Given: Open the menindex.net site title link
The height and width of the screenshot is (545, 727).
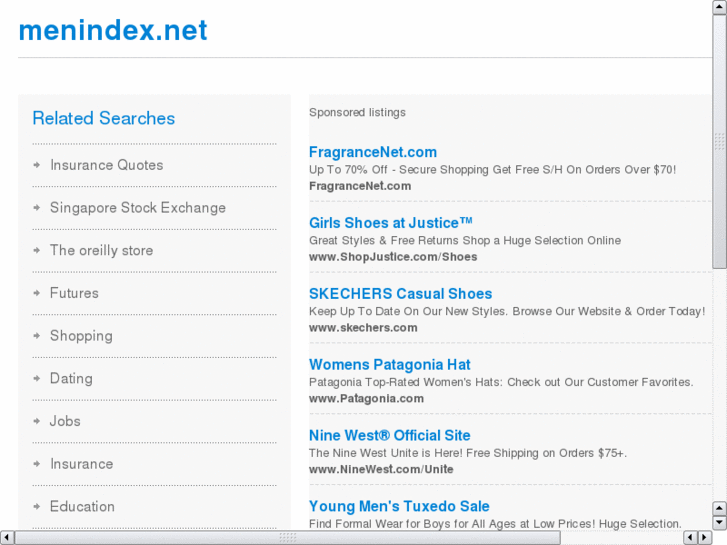Looking at the screenshot, I should (113, 30).
